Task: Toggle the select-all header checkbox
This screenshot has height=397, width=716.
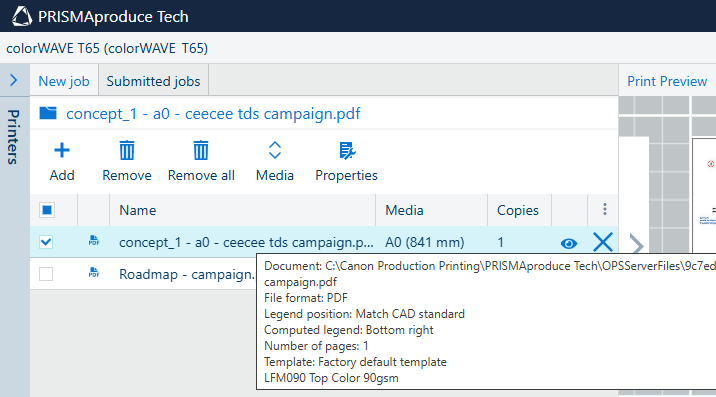Action: click(47, 210)
